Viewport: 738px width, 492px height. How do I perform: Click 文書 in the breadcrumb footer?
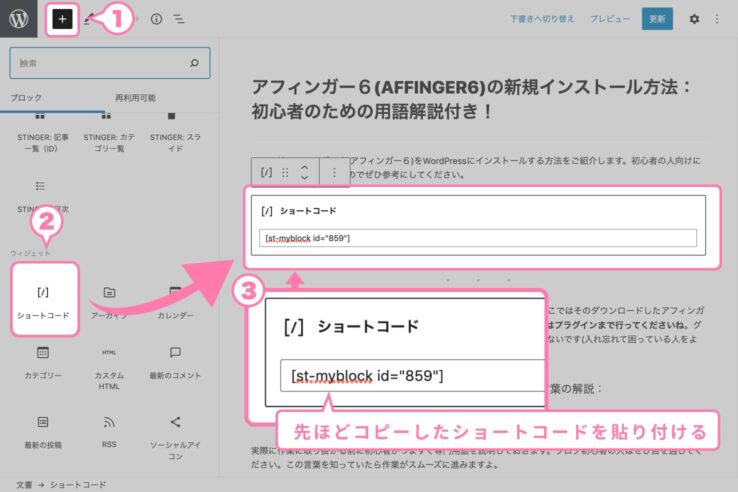click(24, 484)
